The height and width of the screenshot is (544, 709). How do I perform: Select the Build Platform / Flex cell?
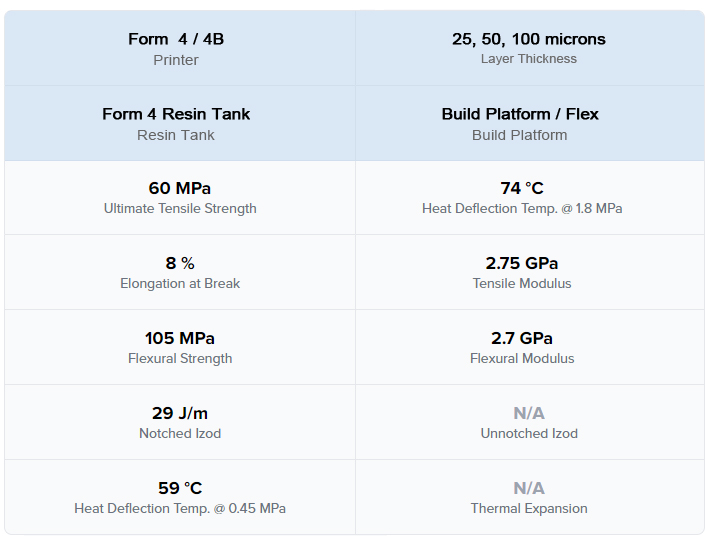coord(530,123)
